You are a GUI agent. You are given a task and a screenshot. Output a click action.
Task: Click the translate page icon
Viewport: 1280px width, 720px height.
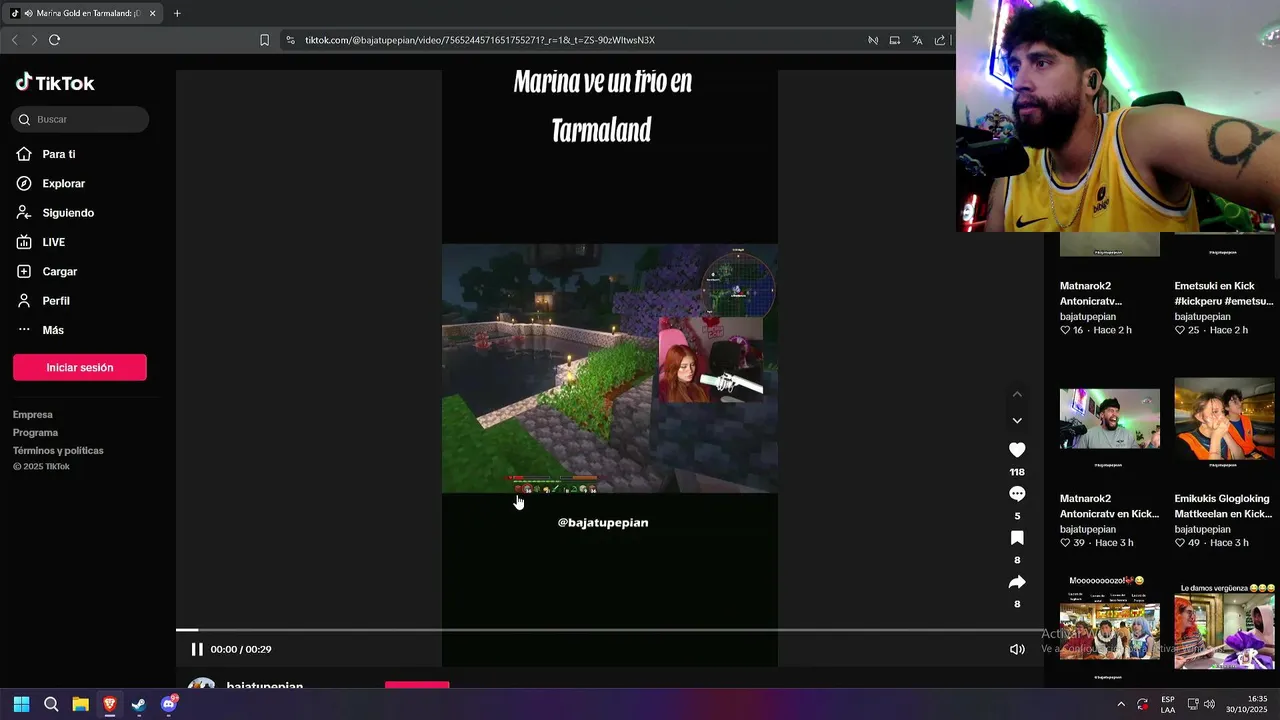click(917, 40)
